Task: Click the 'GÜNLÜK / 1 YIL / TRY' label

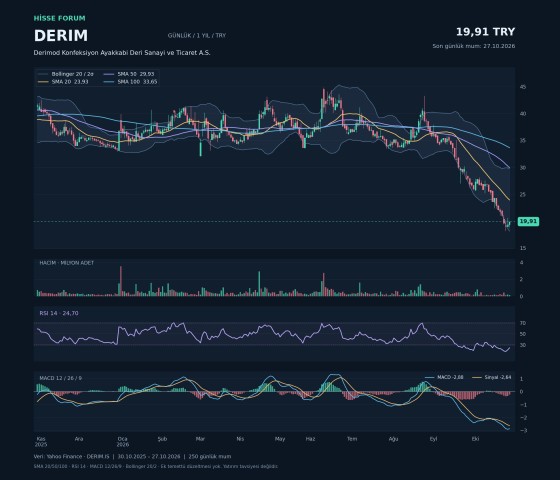Action: tap(197, 36)
